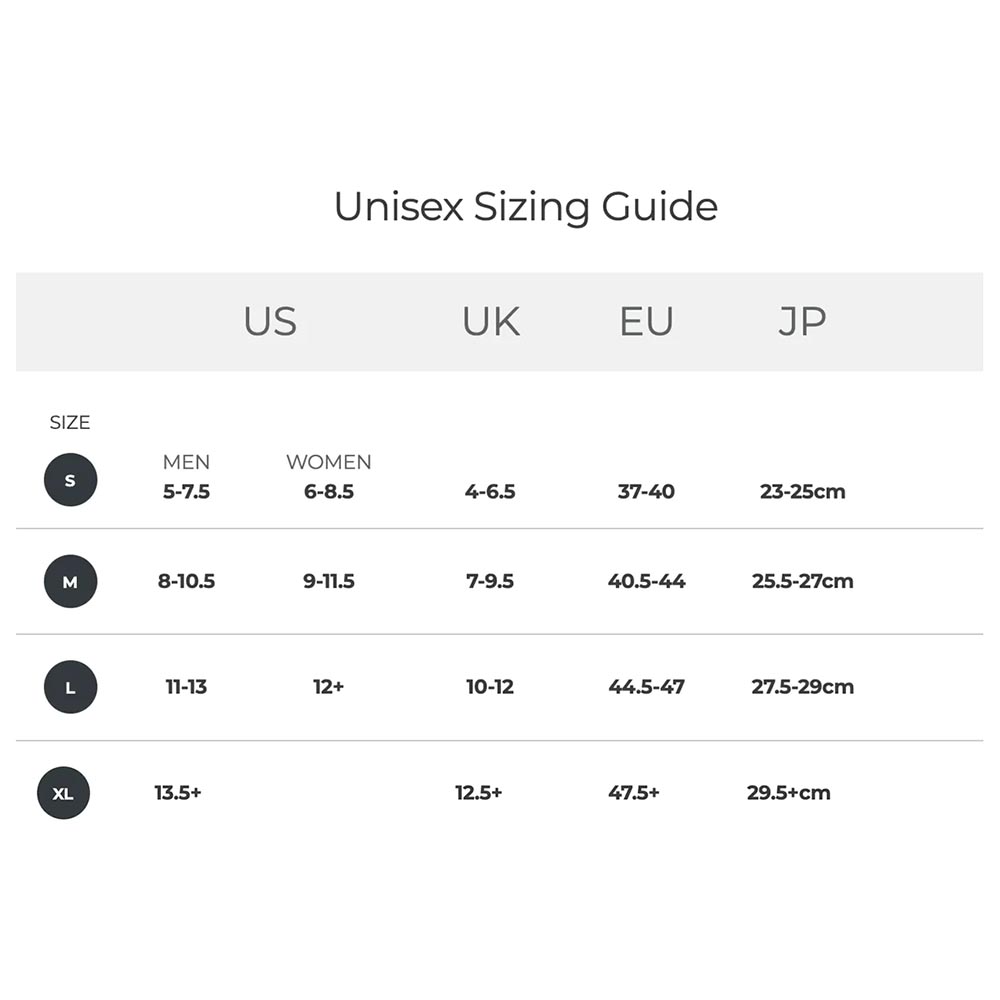Screen dimensions: 1000x1000
Task: Click the EU 47.5+ value
Action: tap(633, 793)
